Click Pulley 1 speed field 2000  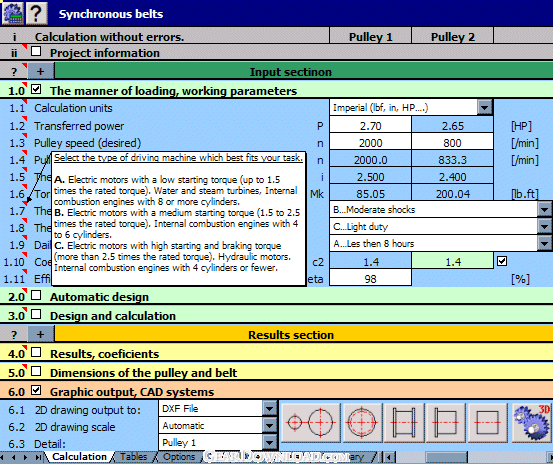pyautogui.click(x=370, y=142)
